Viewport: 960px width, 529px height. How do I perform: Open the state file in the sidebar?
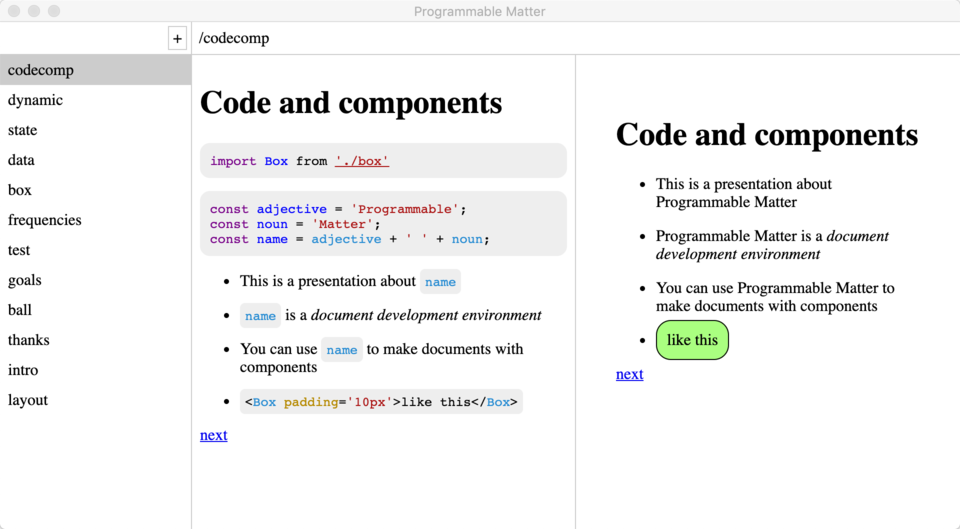pyautogui.click(x=96, y=130)
